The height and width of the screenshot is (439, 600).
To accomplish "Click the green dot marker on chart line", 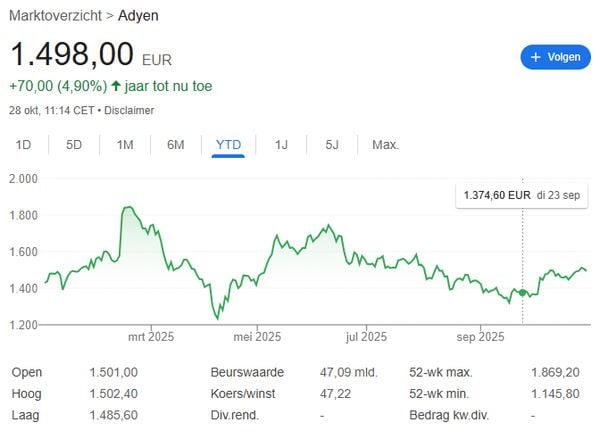I will (522, 292).
